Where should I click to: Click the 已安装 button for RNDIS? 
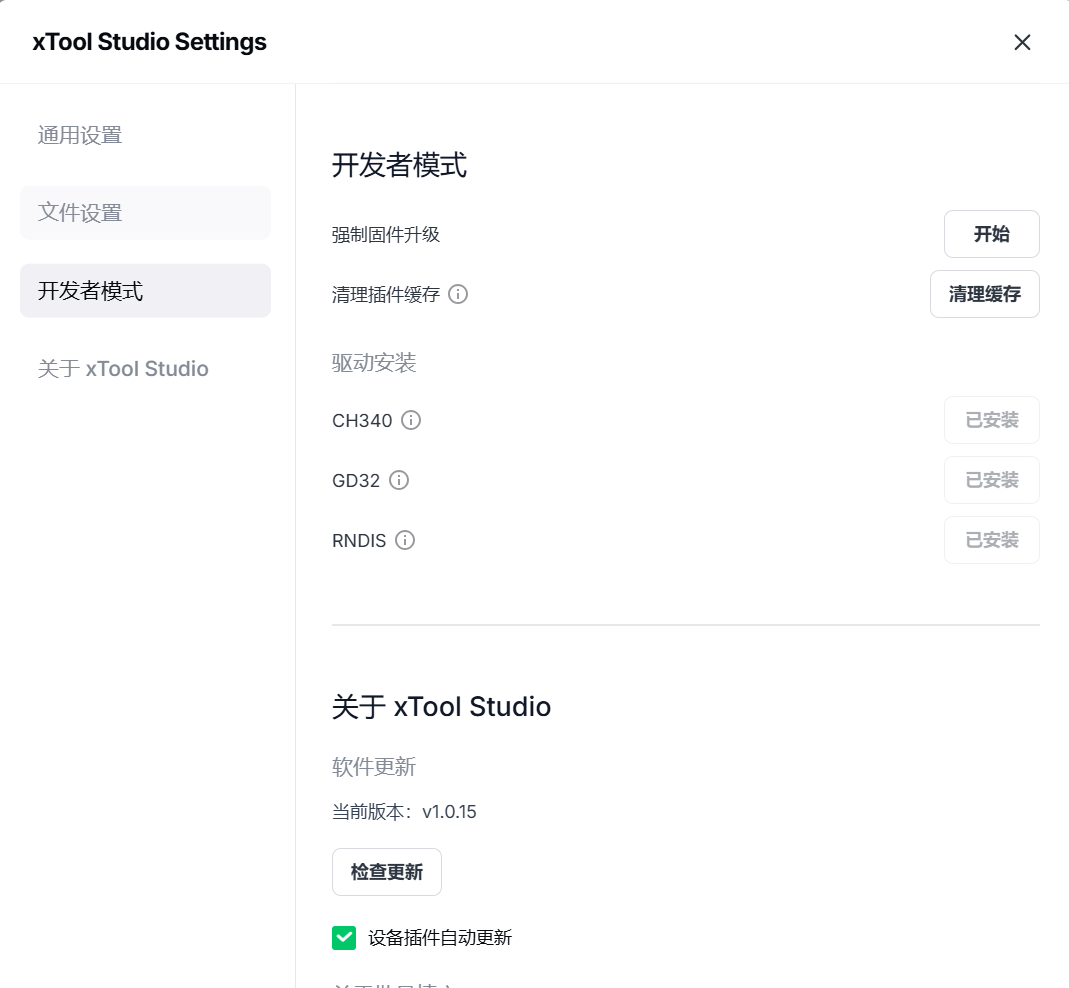[x=991, y=540]
